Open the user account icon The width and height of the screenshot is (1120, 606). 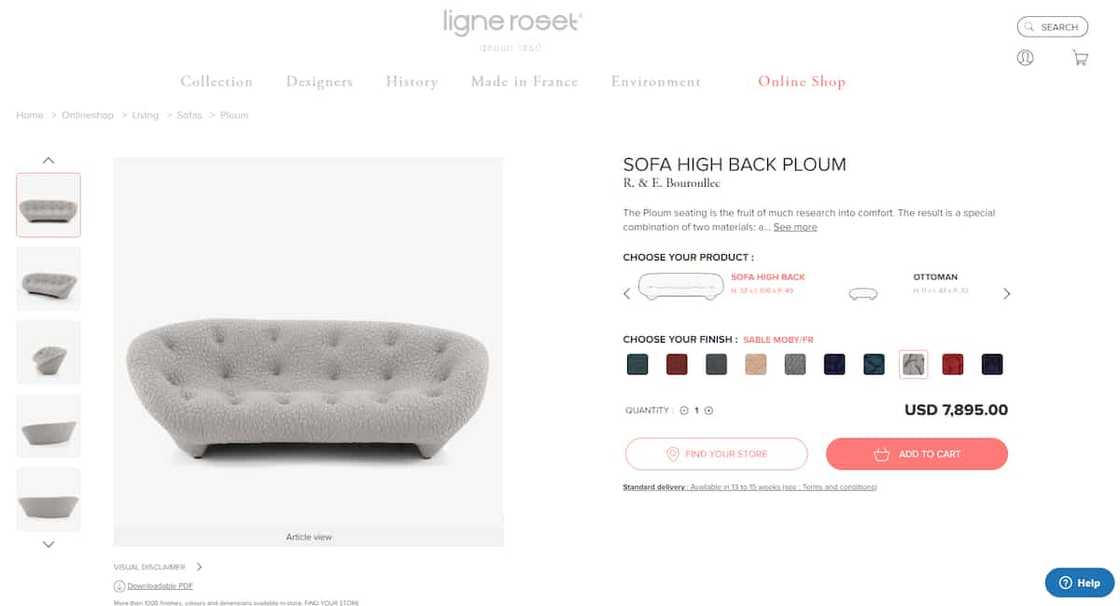[1025, 58]
